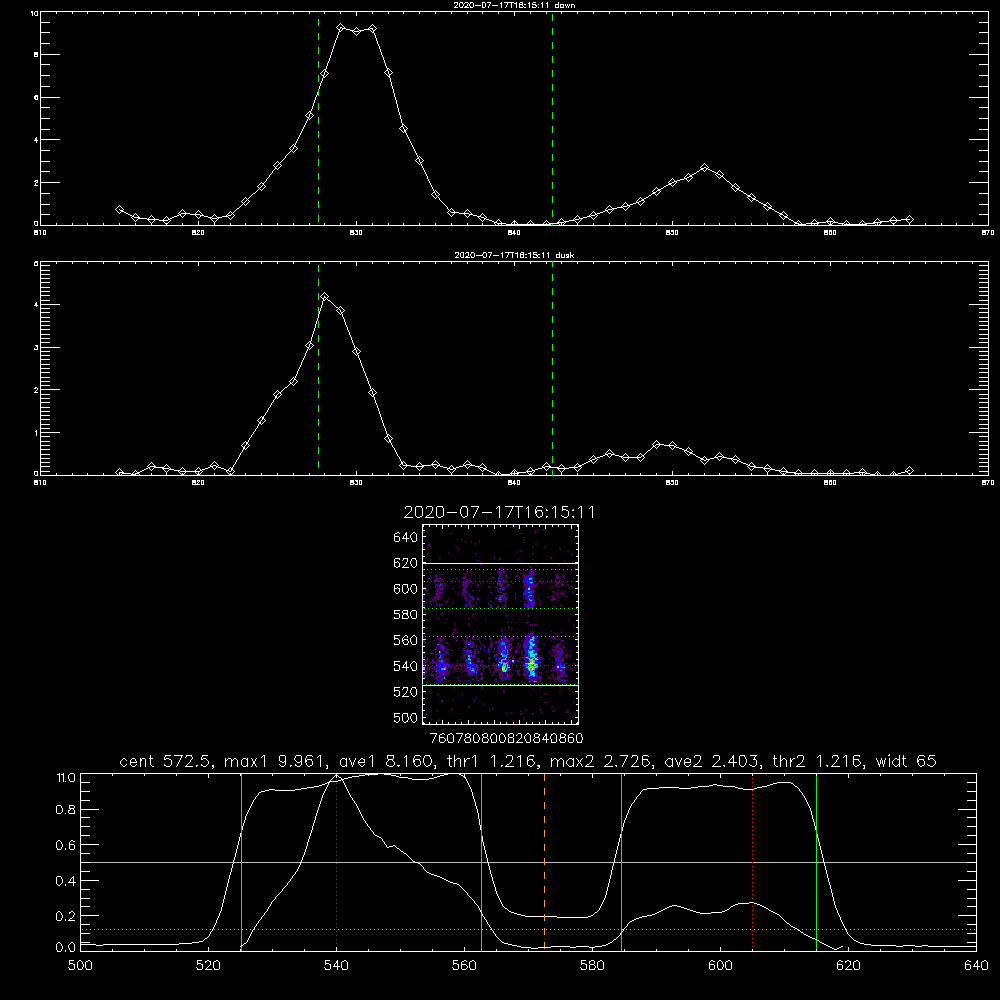
Task: Click the '560' y-axis label beside the heatmap
Action: [405, 640]
